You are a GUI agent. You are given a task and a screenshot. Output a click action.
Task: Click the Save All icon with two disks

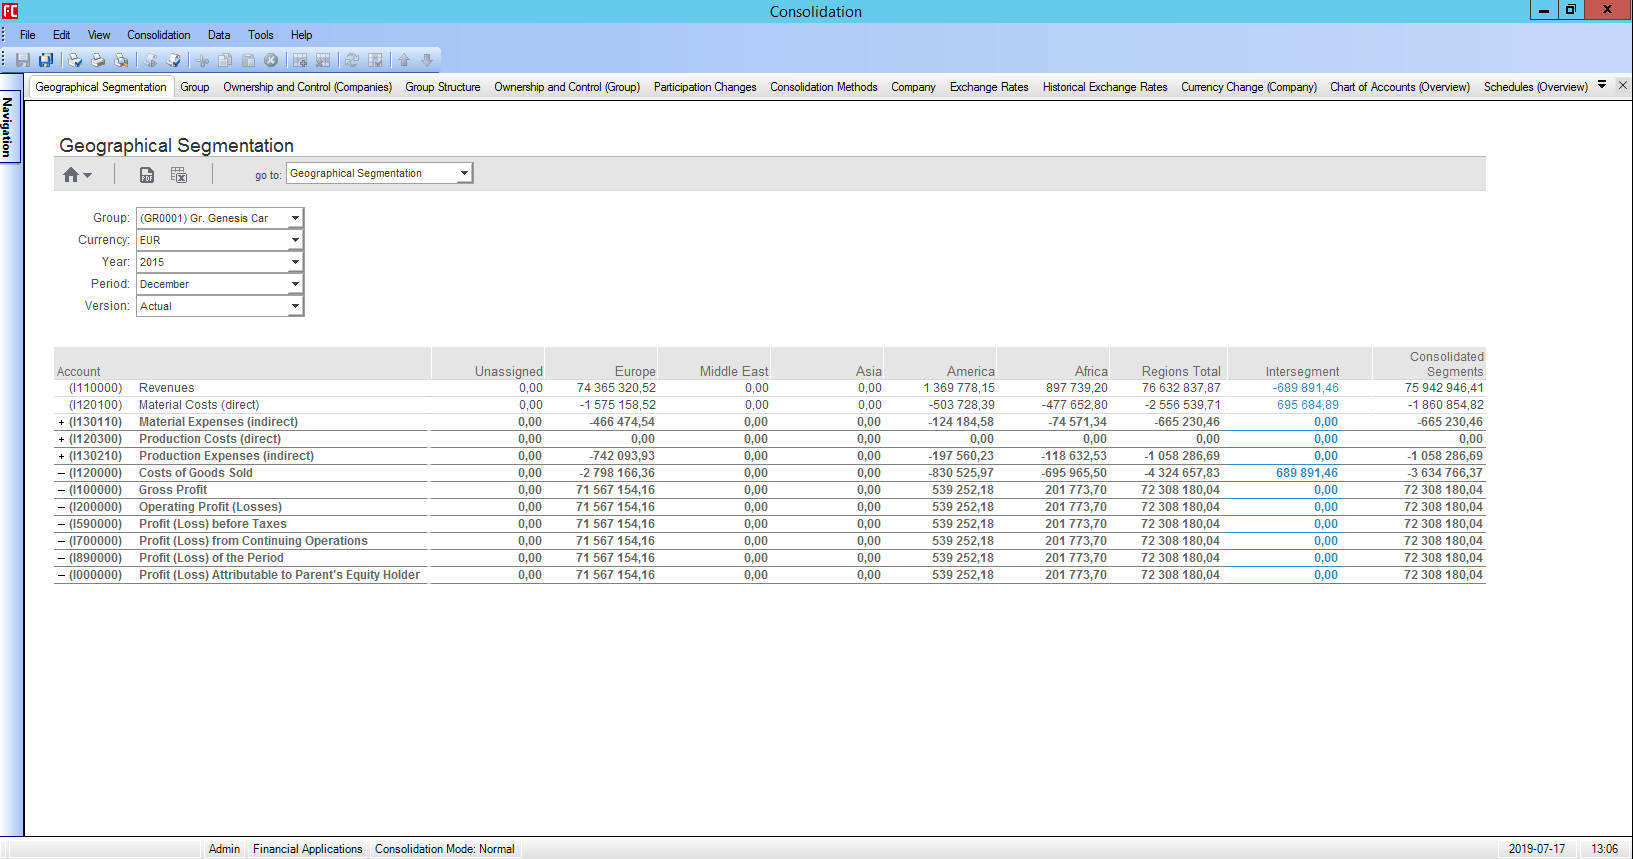pos(46,60)
